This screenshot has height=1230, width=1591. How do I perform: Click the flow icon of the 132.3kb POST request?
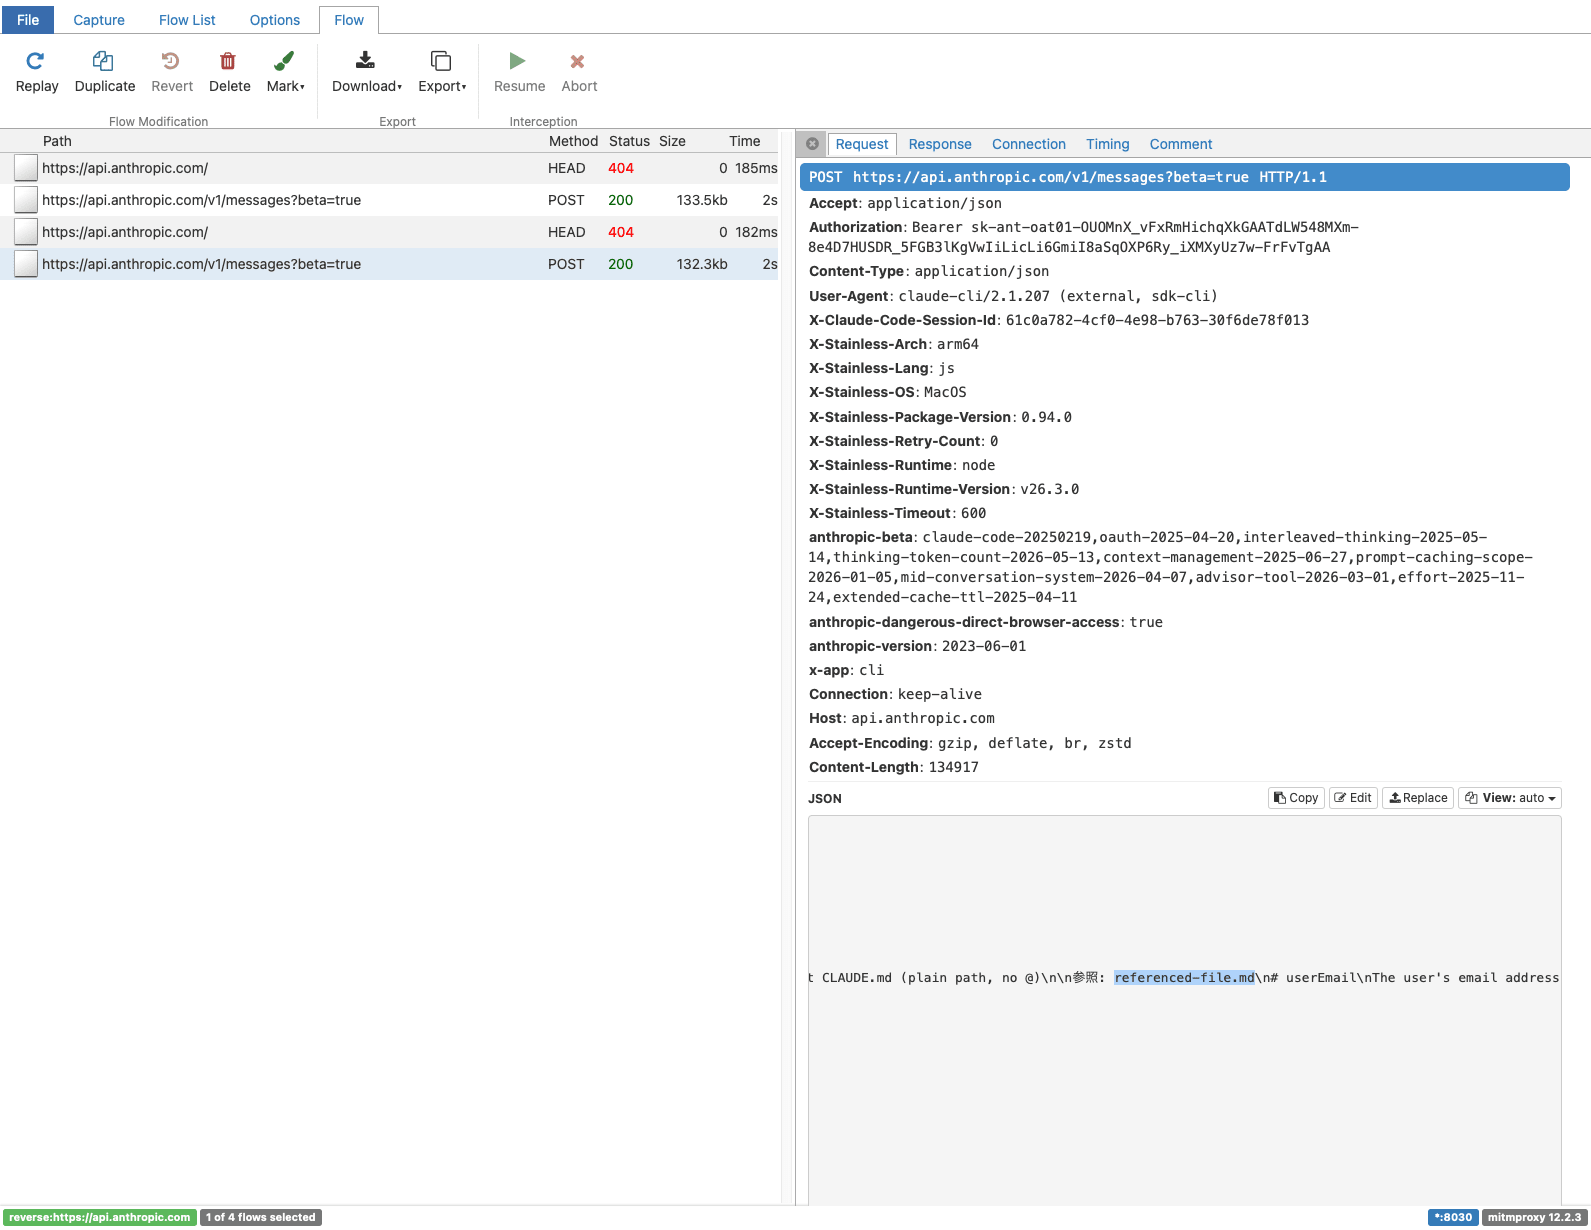tap(26, 264)
